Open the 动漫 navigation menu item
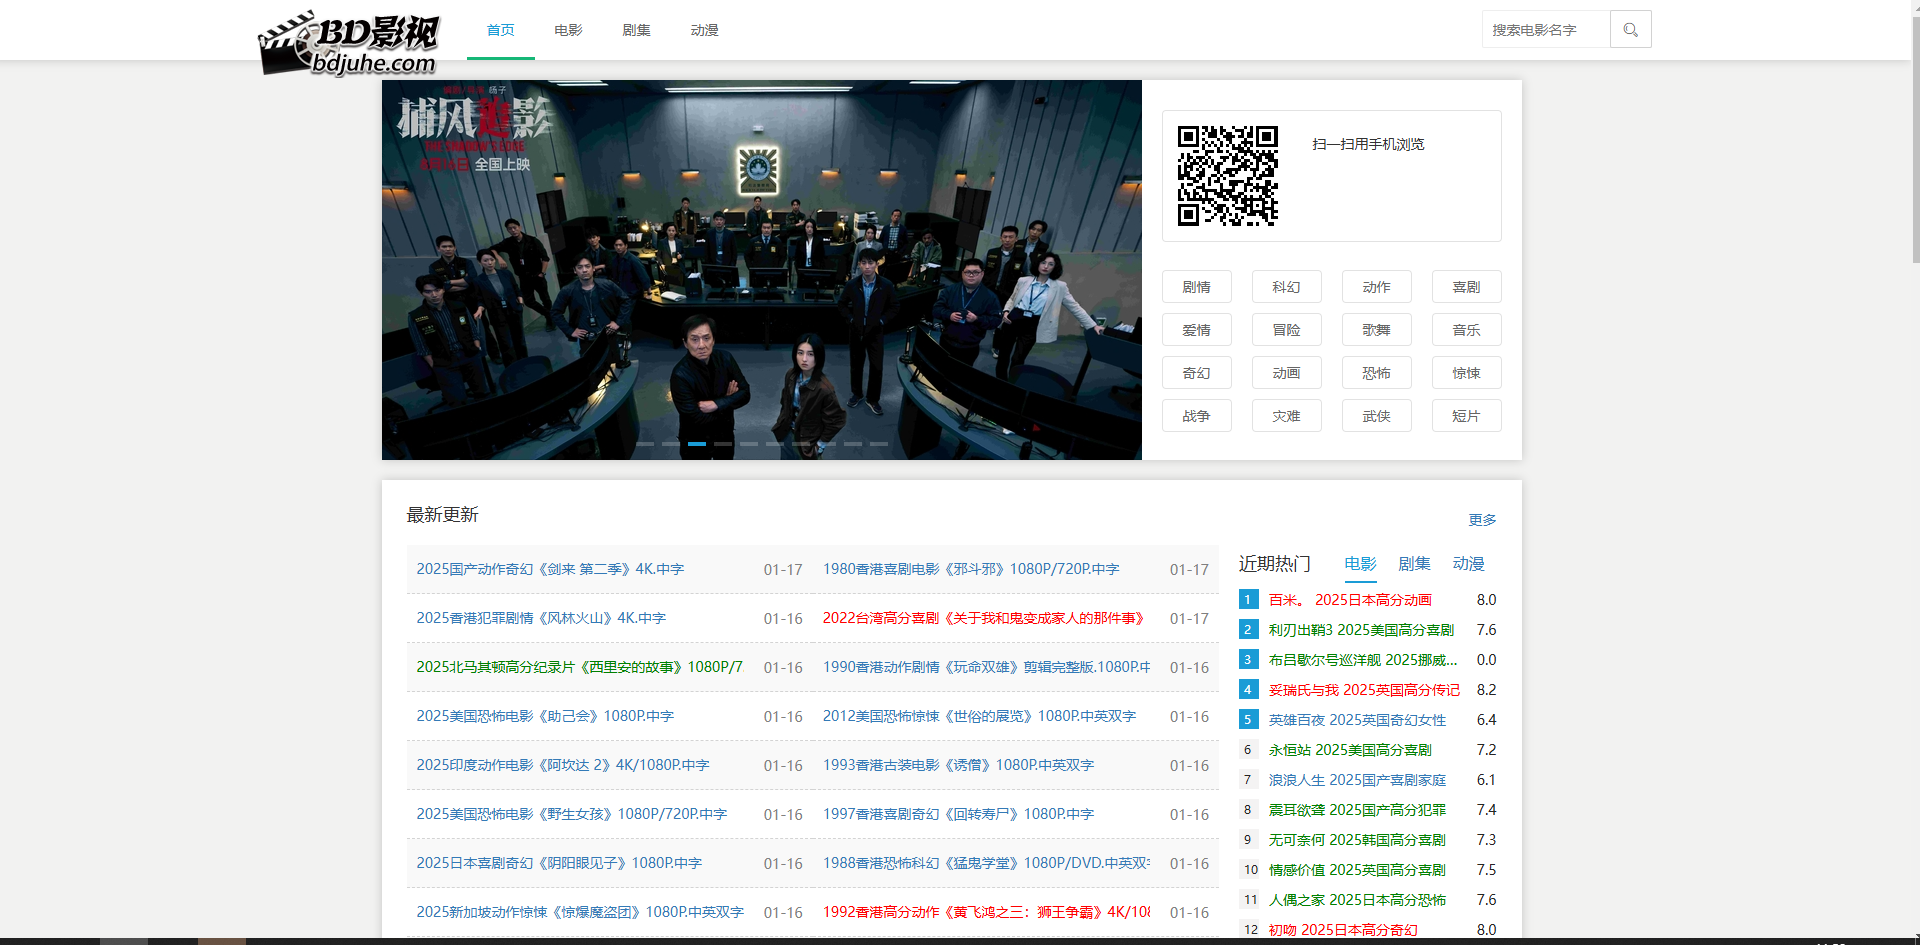The width and height of the screenshot is (1920, 945). (x=704, y=31)
